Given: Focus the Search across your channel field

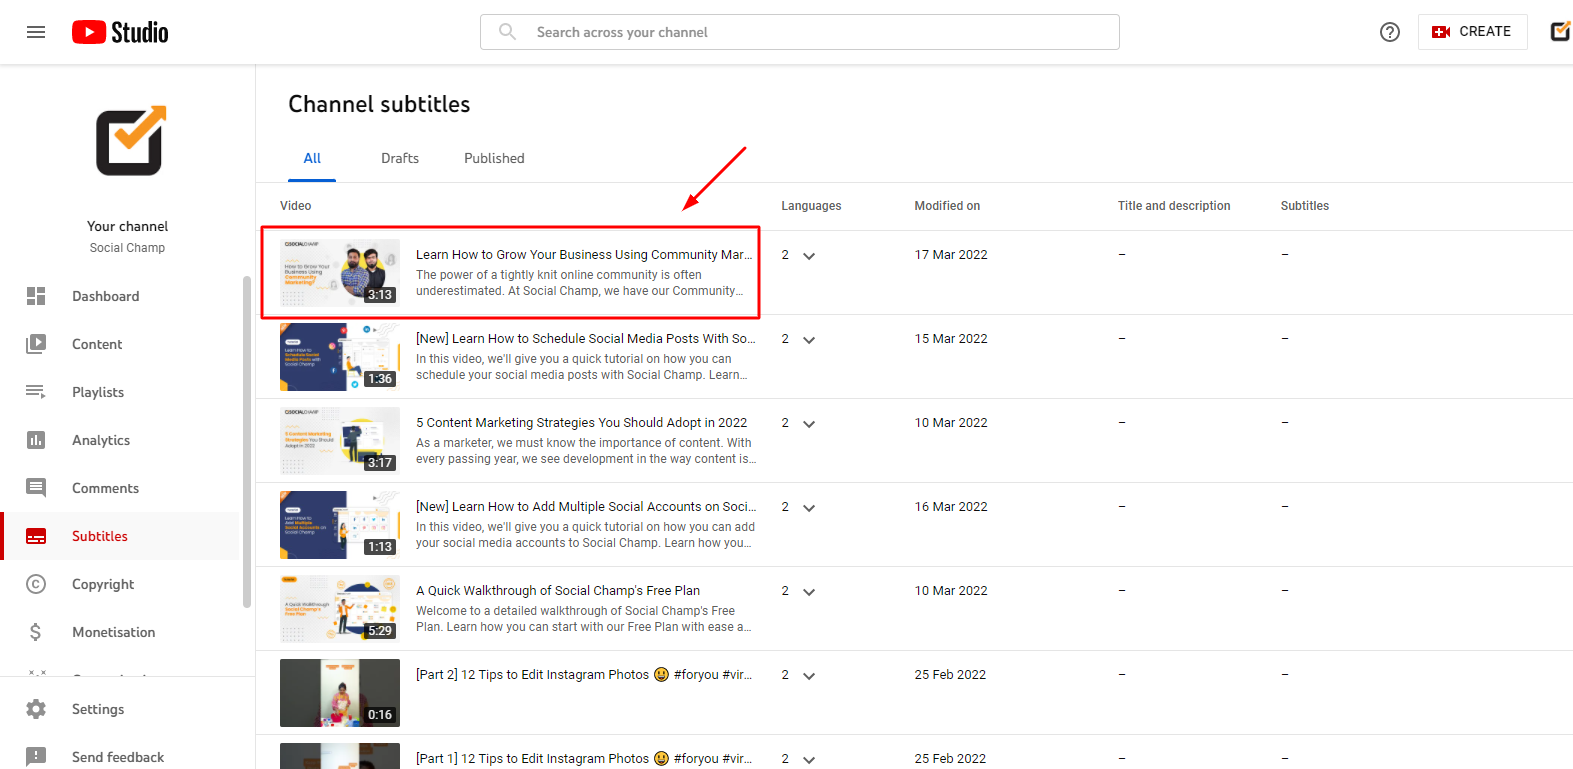Looking at the screenshot, I should [800, 32].
